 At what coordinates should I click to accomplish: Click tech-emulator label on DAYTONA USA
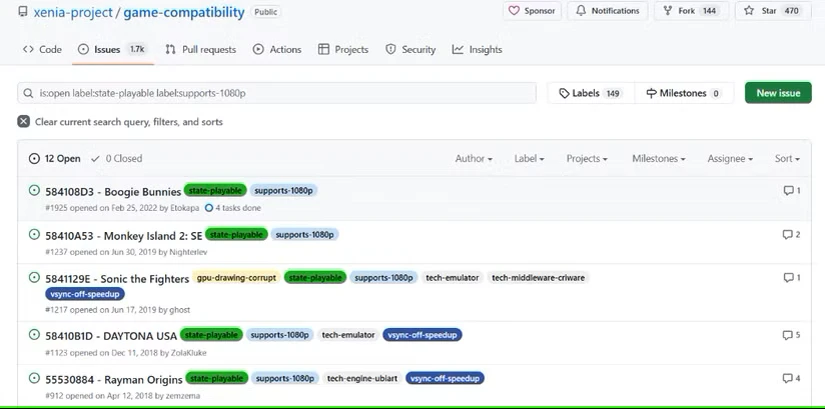(x=348, y=335)
